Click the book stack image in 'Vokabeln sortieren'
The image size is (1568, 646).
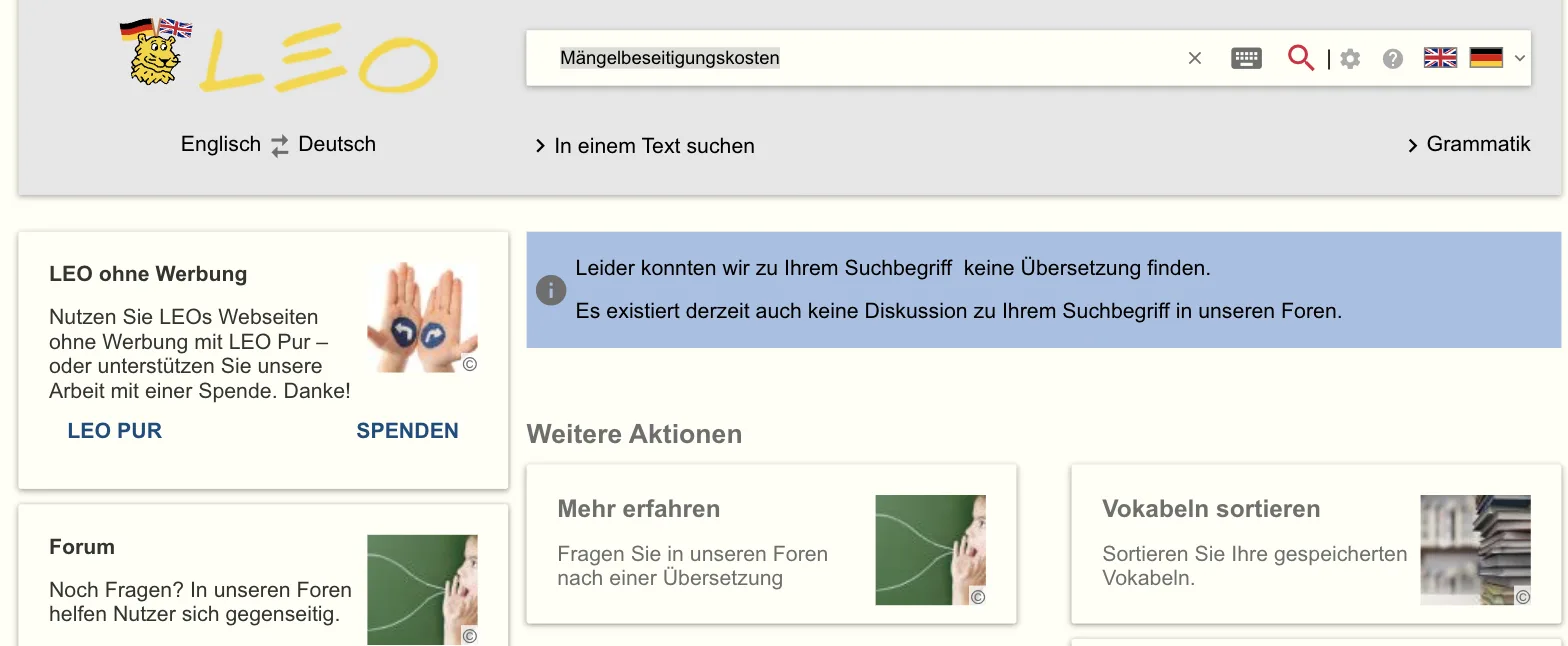pyautogui.click(x=1475, y=550)
